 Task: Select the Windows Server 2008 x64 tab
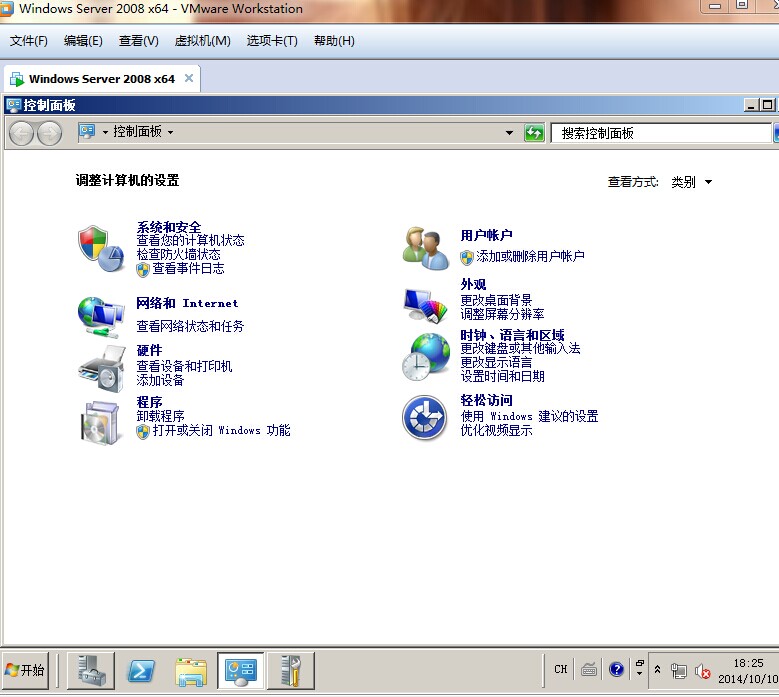pyautogui.click(x=101, y=79)
